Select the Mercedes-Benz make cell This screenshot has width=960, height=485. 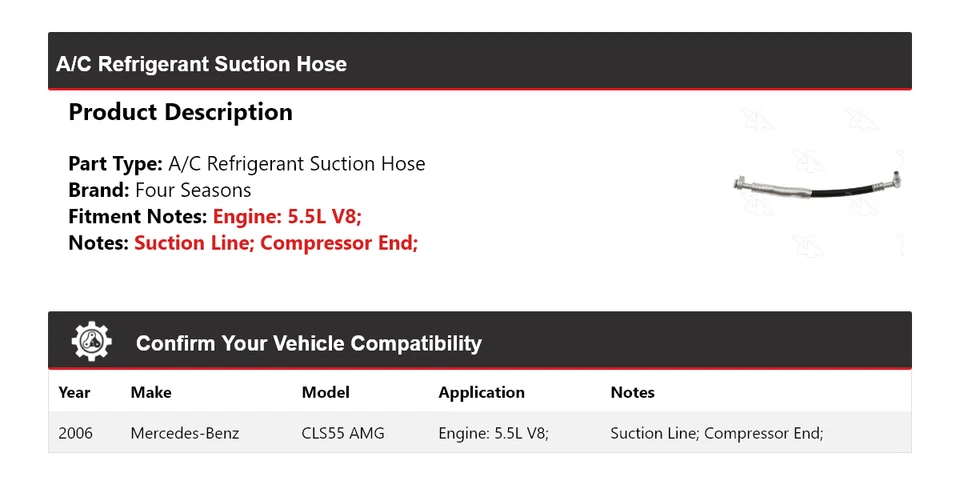click(184, 433)
